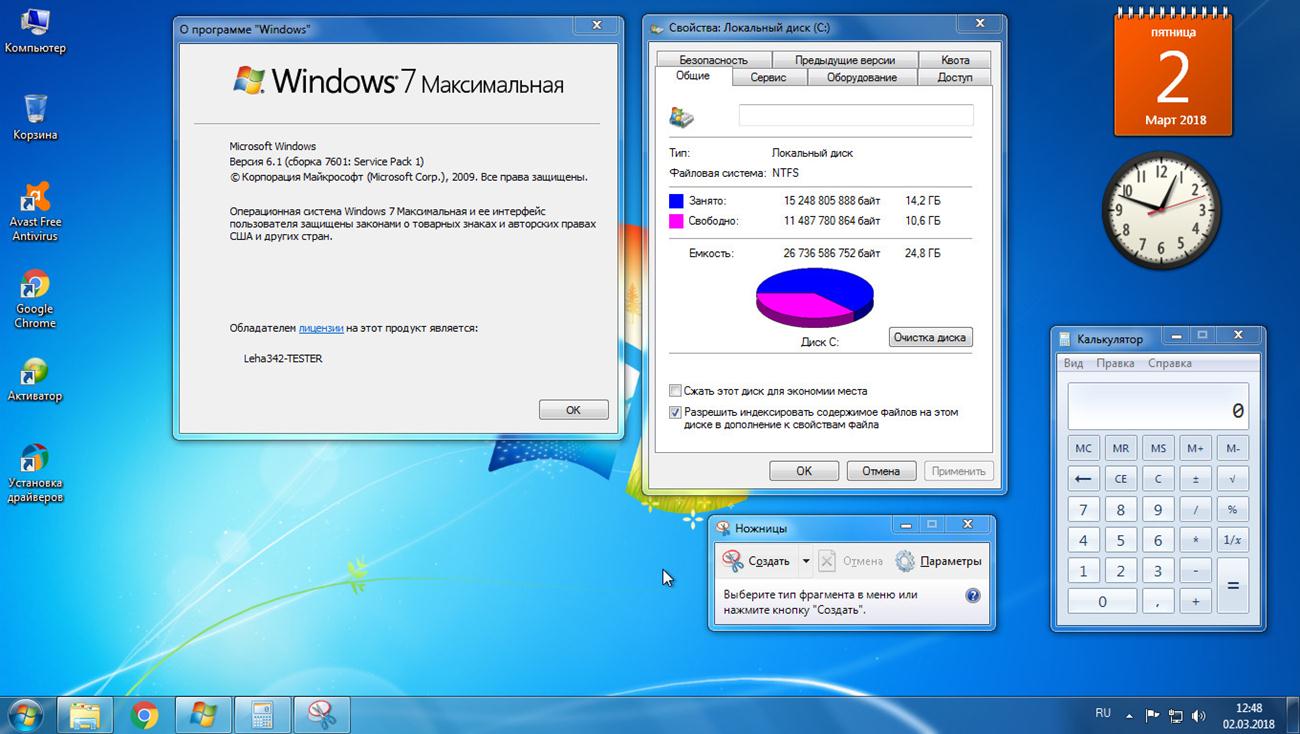Show hidden tray icons arrow
This screenshot has height=734, width=1300.
click(1128, 715)
